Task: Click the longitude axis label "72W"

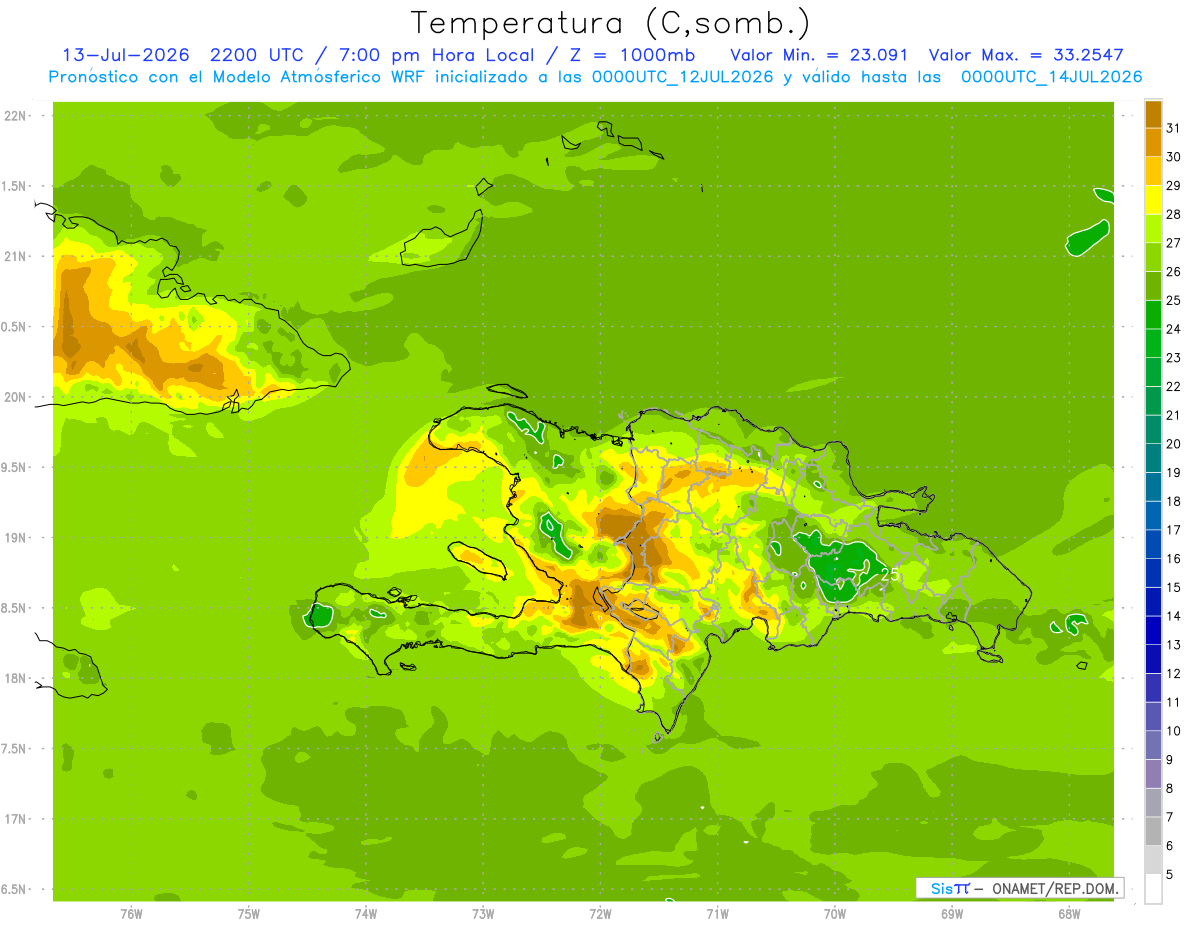Action: click(x=600, y=913)
